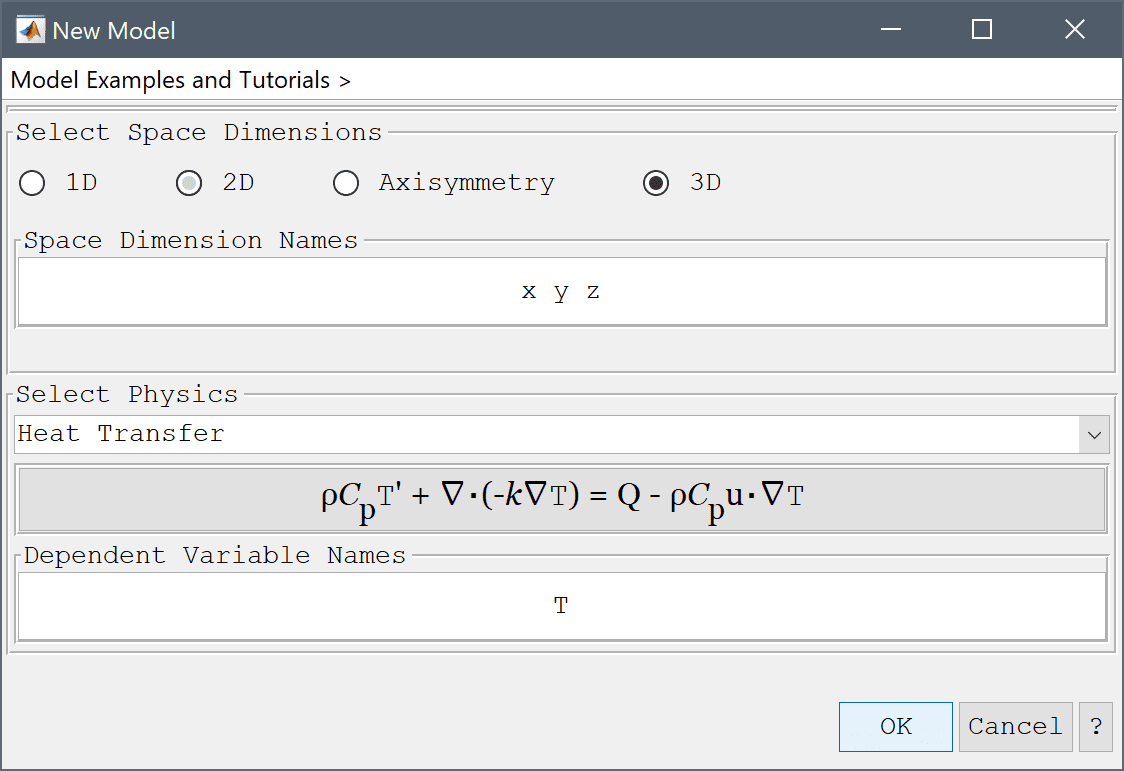
Task: Maximize the New Model window
Action: 982,29
